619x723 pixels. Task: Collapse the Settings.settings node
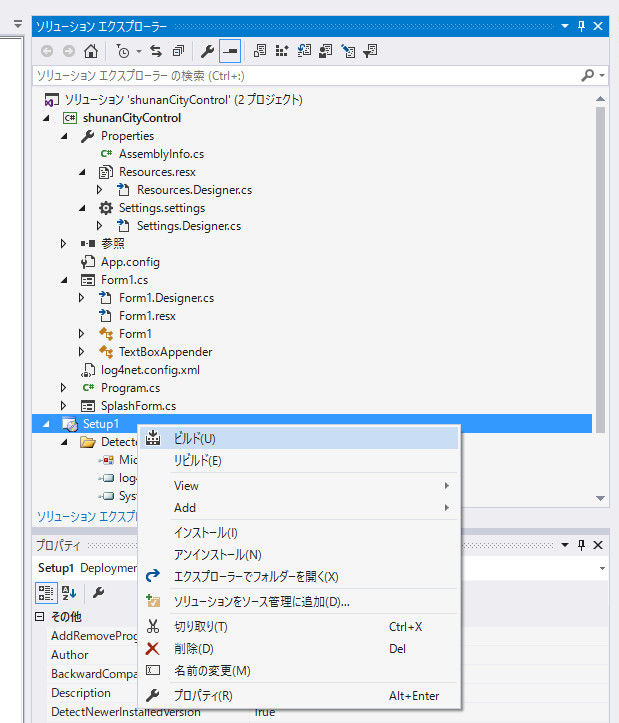pyautogui.click(x=83, y=208)
